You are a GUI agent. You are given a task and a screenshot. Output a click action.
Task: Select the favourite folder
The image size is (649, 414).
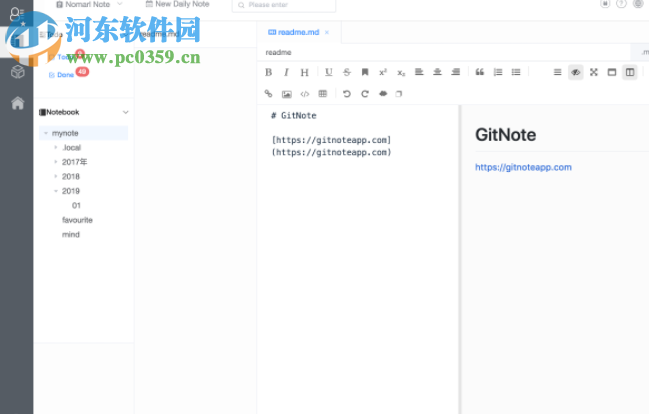click(x=77, y=220)
